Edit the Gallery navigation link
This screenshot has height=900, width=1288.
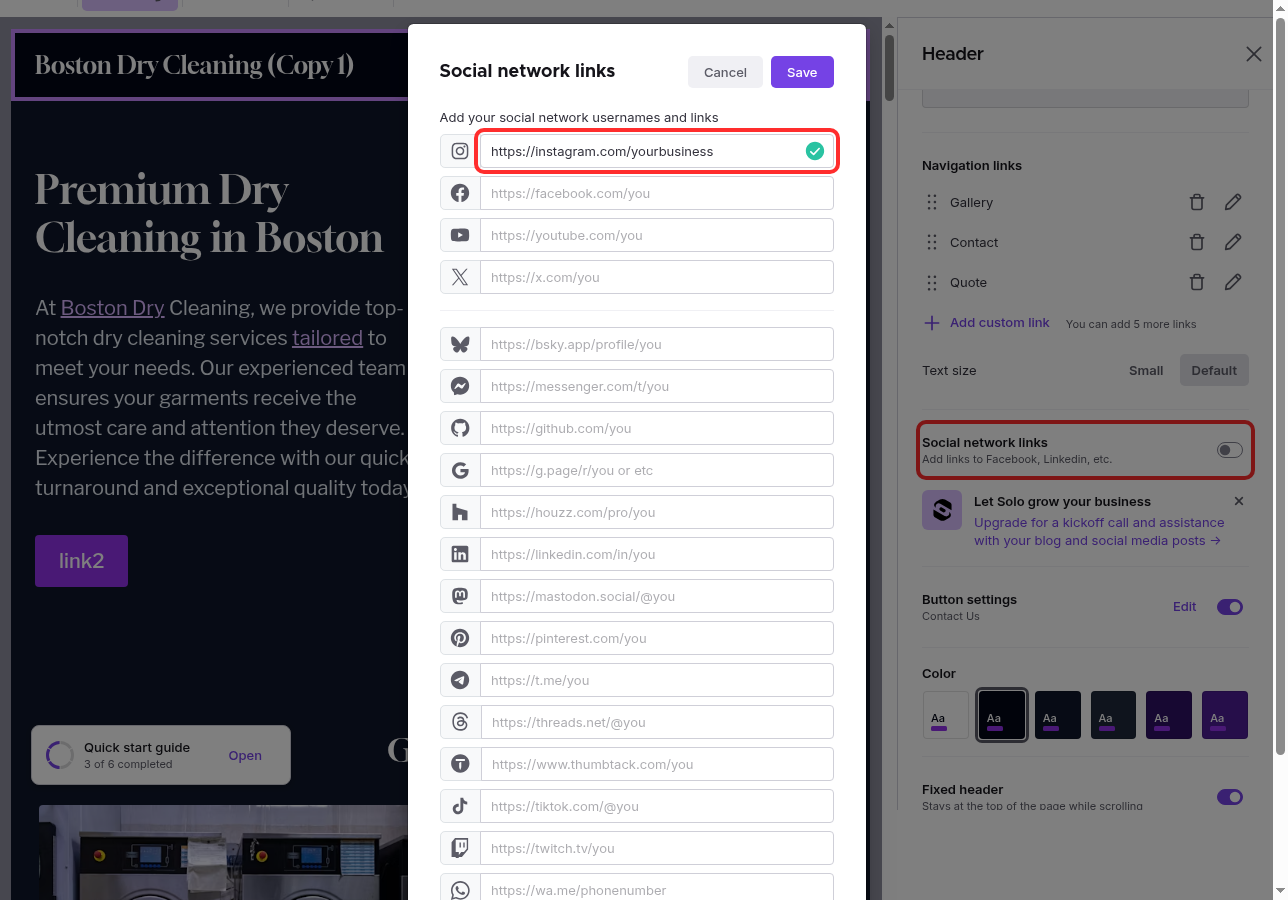[x=1233, y=202]
